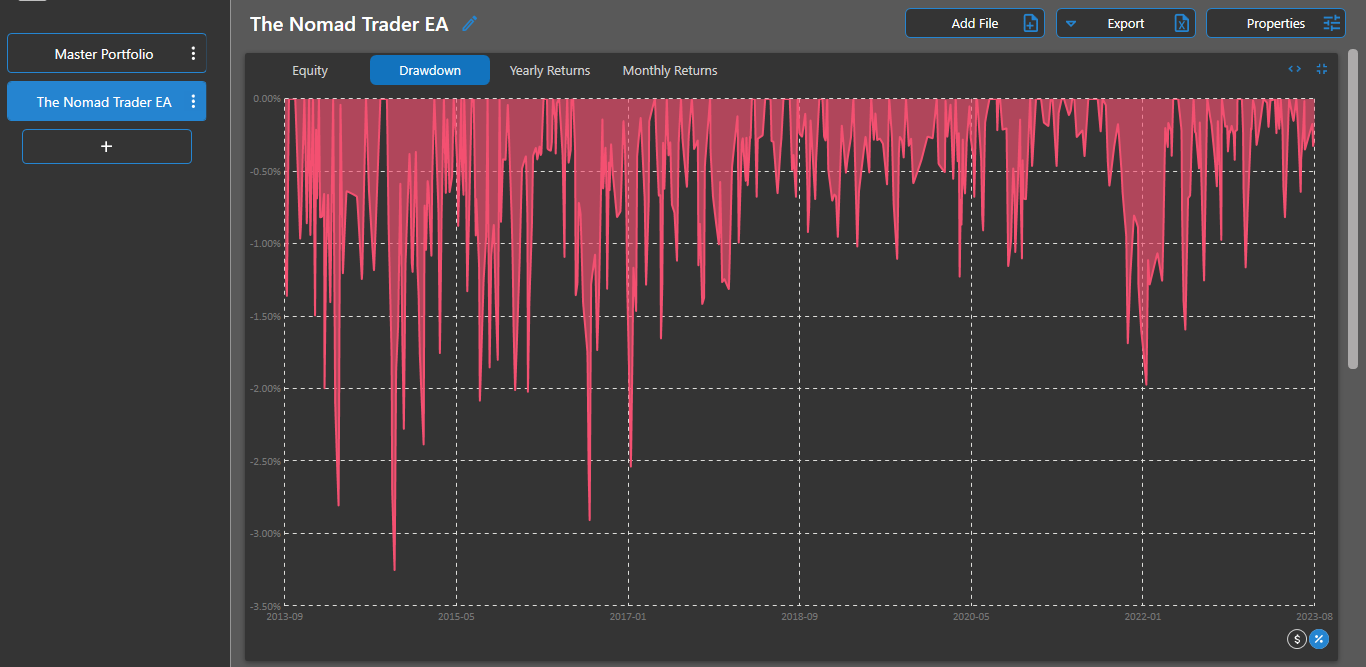Viewport: 1366px width, 667px height.
Task: Select Master Portfolio in the sidebar
Action: click(x=107, y=54)
